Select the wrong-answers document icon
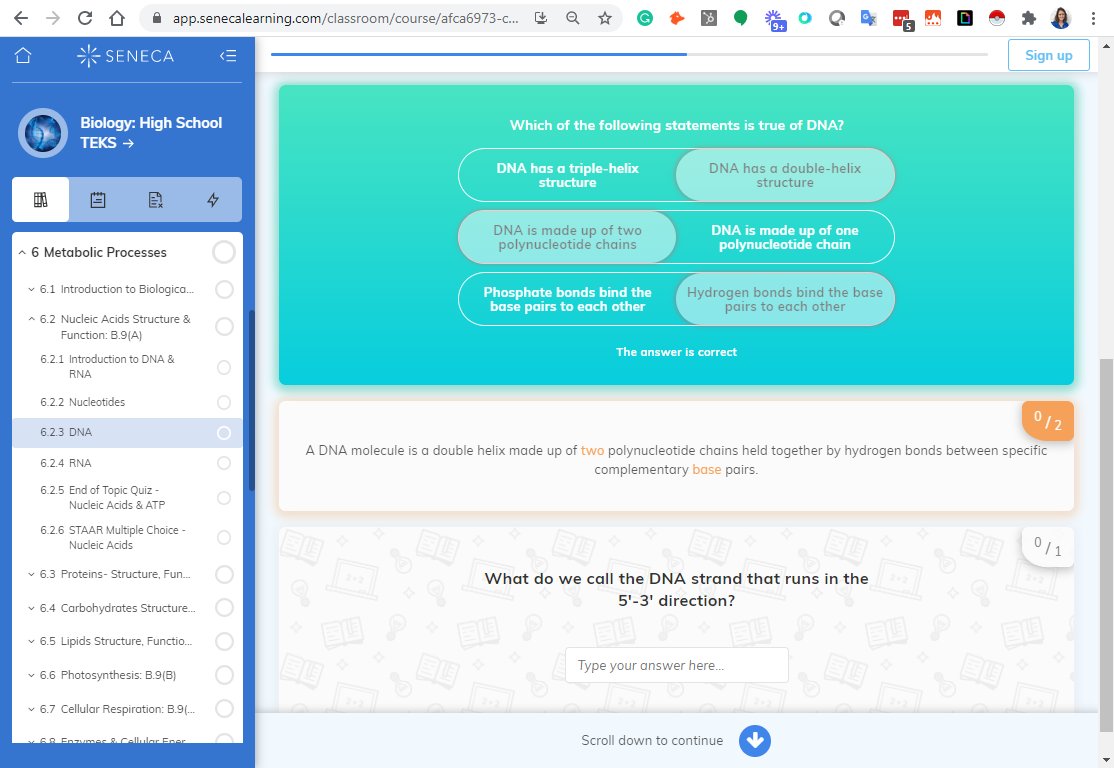This screenshot has height=768, width=1114. click(x=155, y=200)
